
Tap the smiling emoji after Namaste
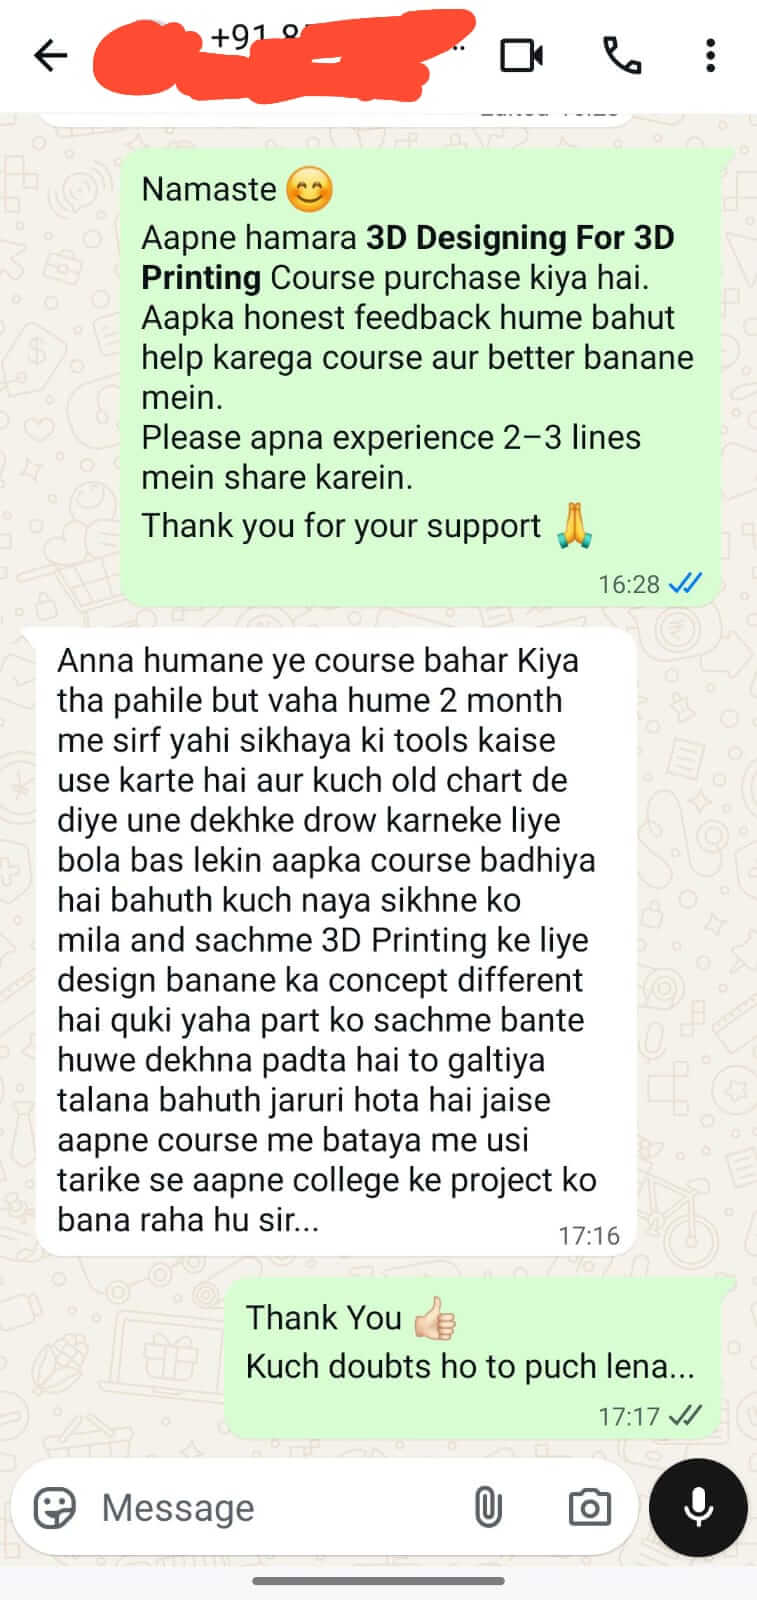pos(310,189)
